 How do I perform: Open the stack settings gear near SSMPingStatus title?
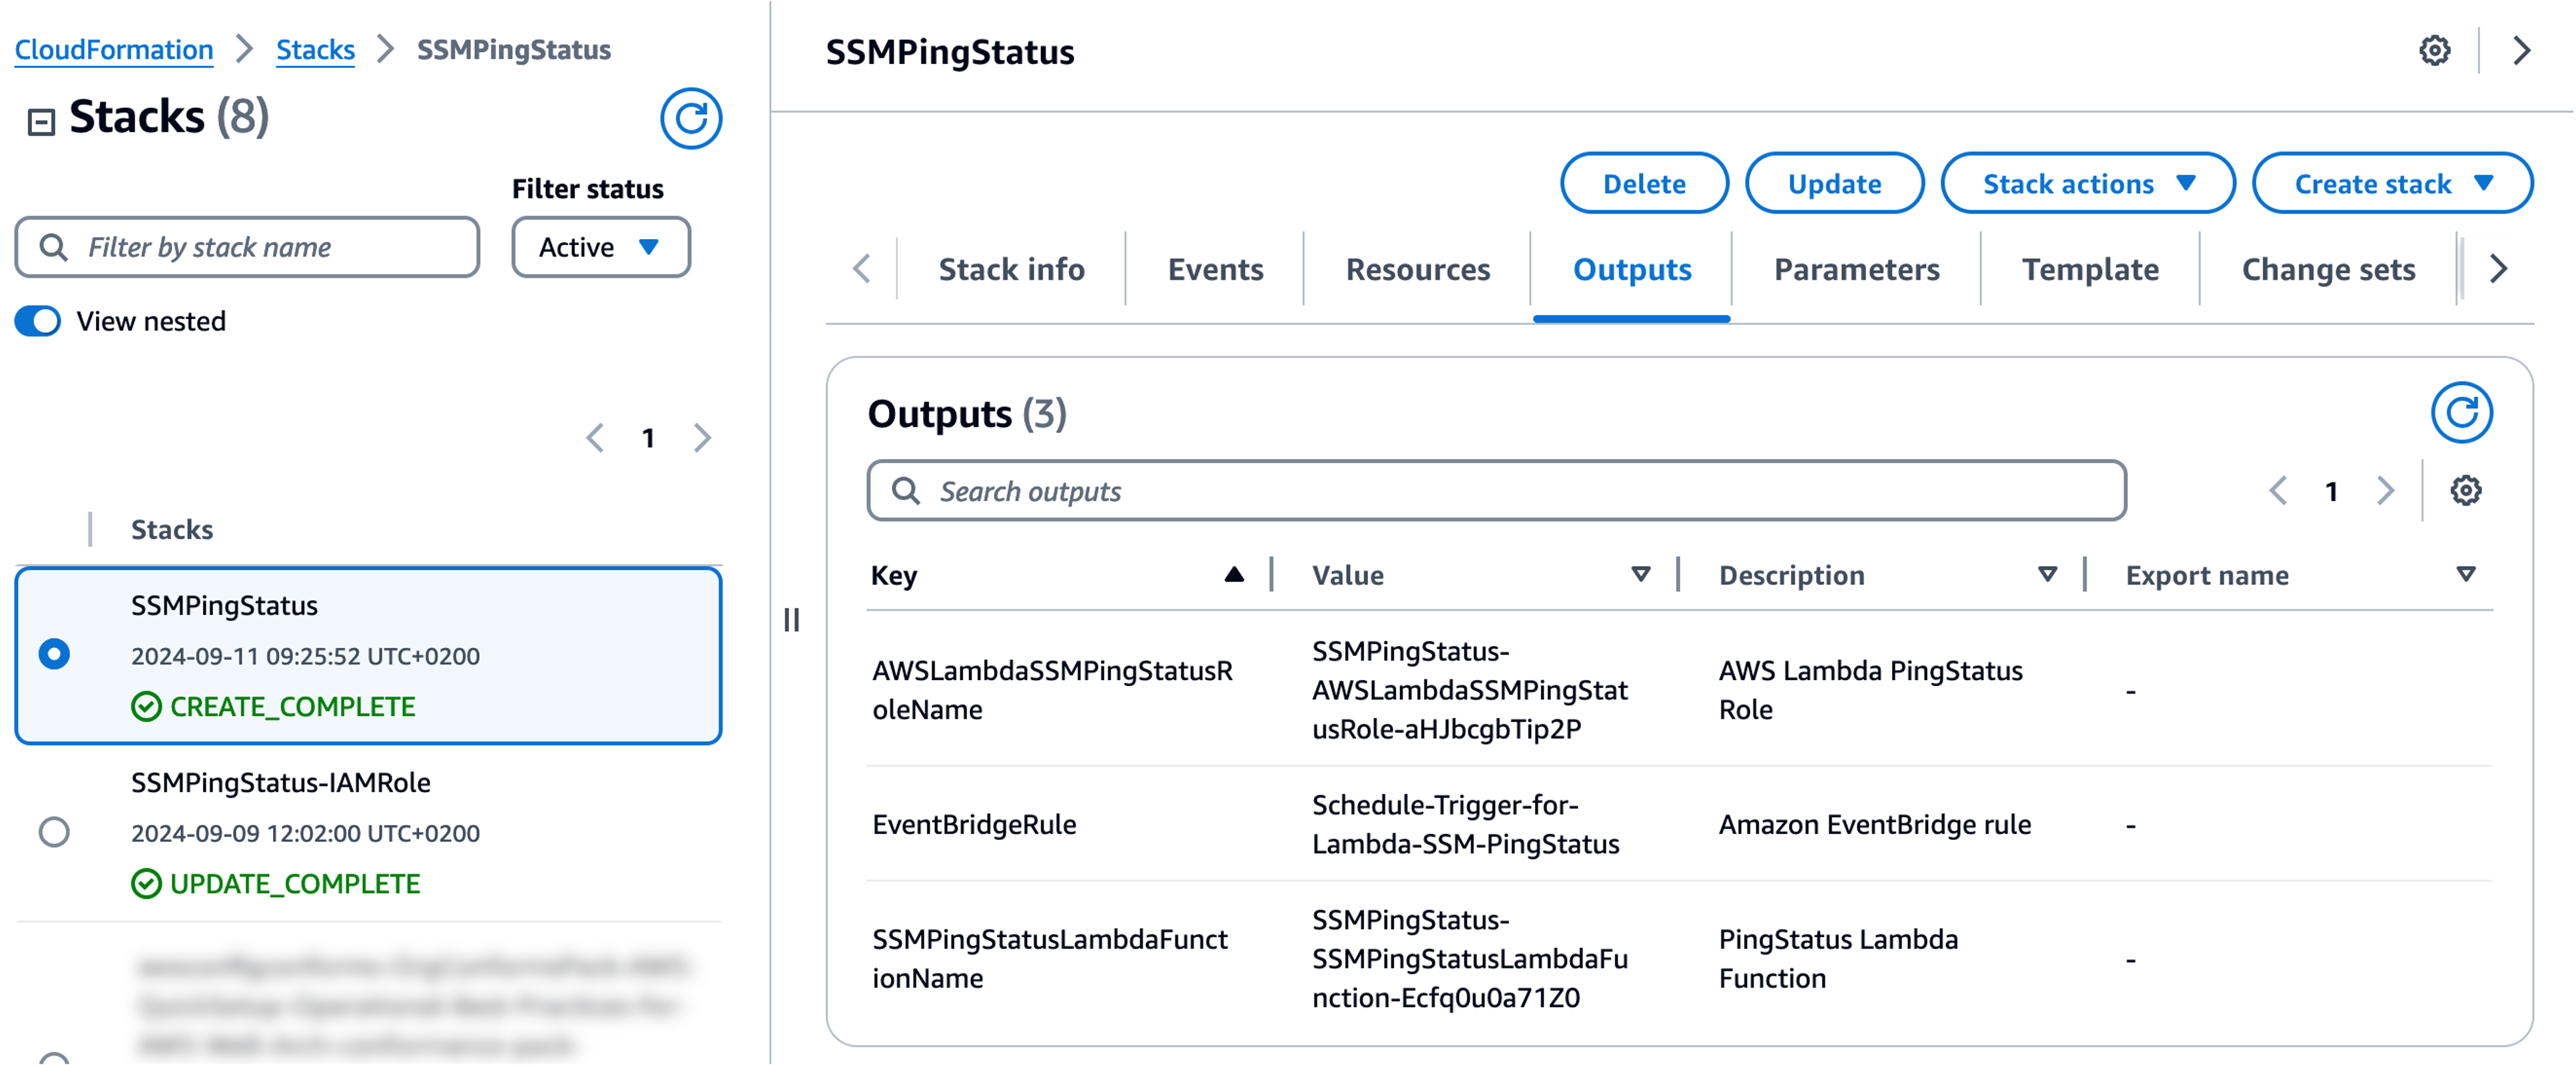[2436, 51]
